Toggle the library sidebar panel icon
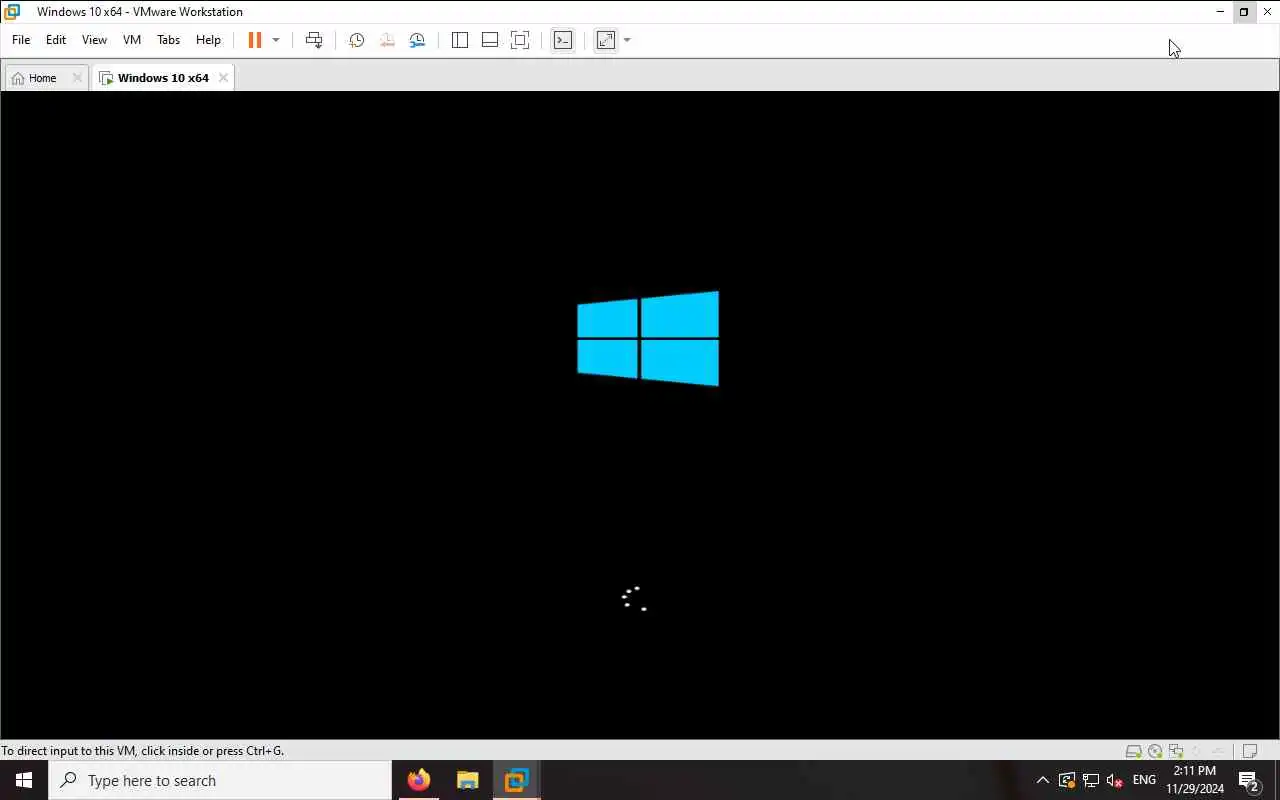Image resolution: width=1280 pixels, height=800 pixels. point(460,40)
